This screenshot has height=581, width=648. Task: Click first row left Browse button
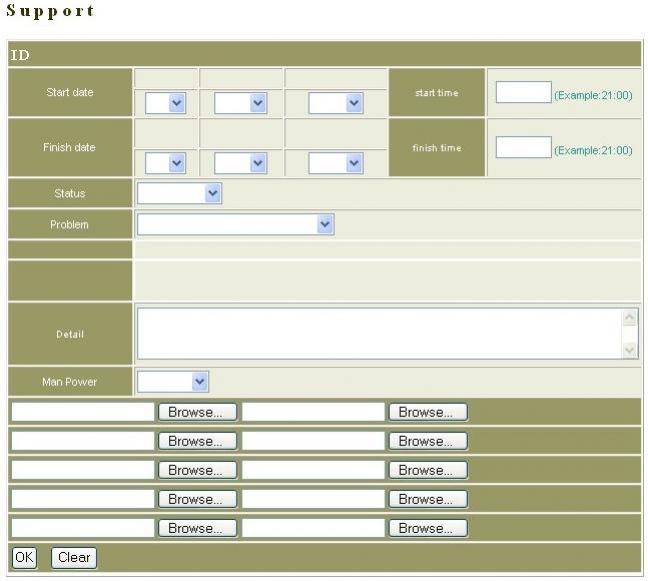(x=198, y=412)
